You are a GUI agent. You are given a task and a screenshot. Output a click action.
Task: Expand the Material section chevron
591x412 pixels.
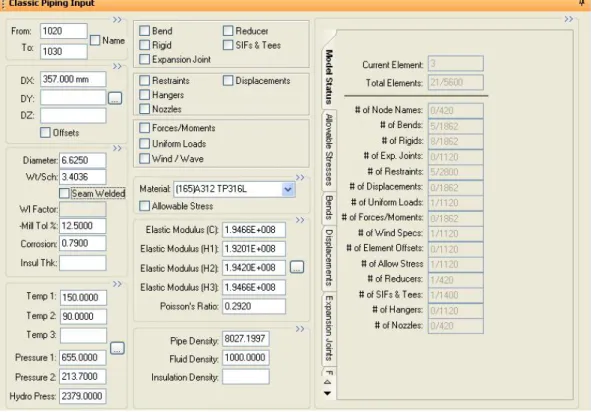click(x=300, y=177)
